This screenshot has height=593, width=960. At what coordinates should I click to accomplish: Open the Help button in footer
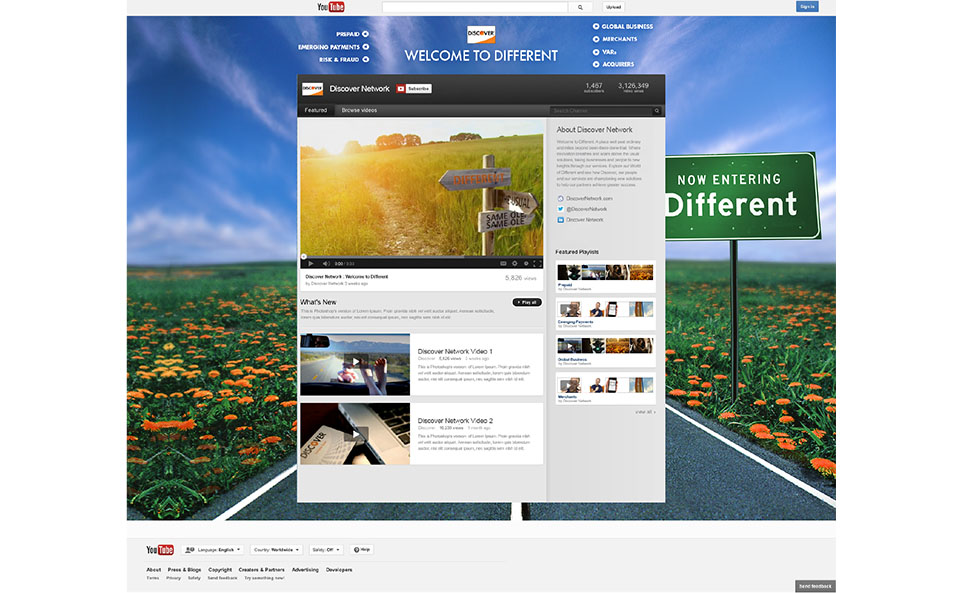362,549
